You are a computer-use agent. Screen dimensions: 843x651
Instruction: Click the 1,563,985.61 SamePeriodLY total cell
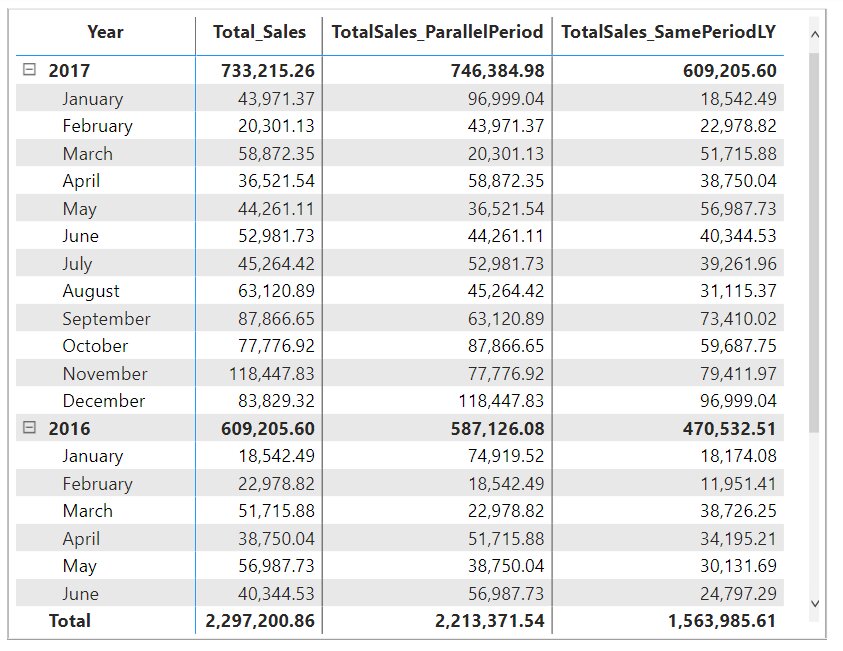[722, 621]
